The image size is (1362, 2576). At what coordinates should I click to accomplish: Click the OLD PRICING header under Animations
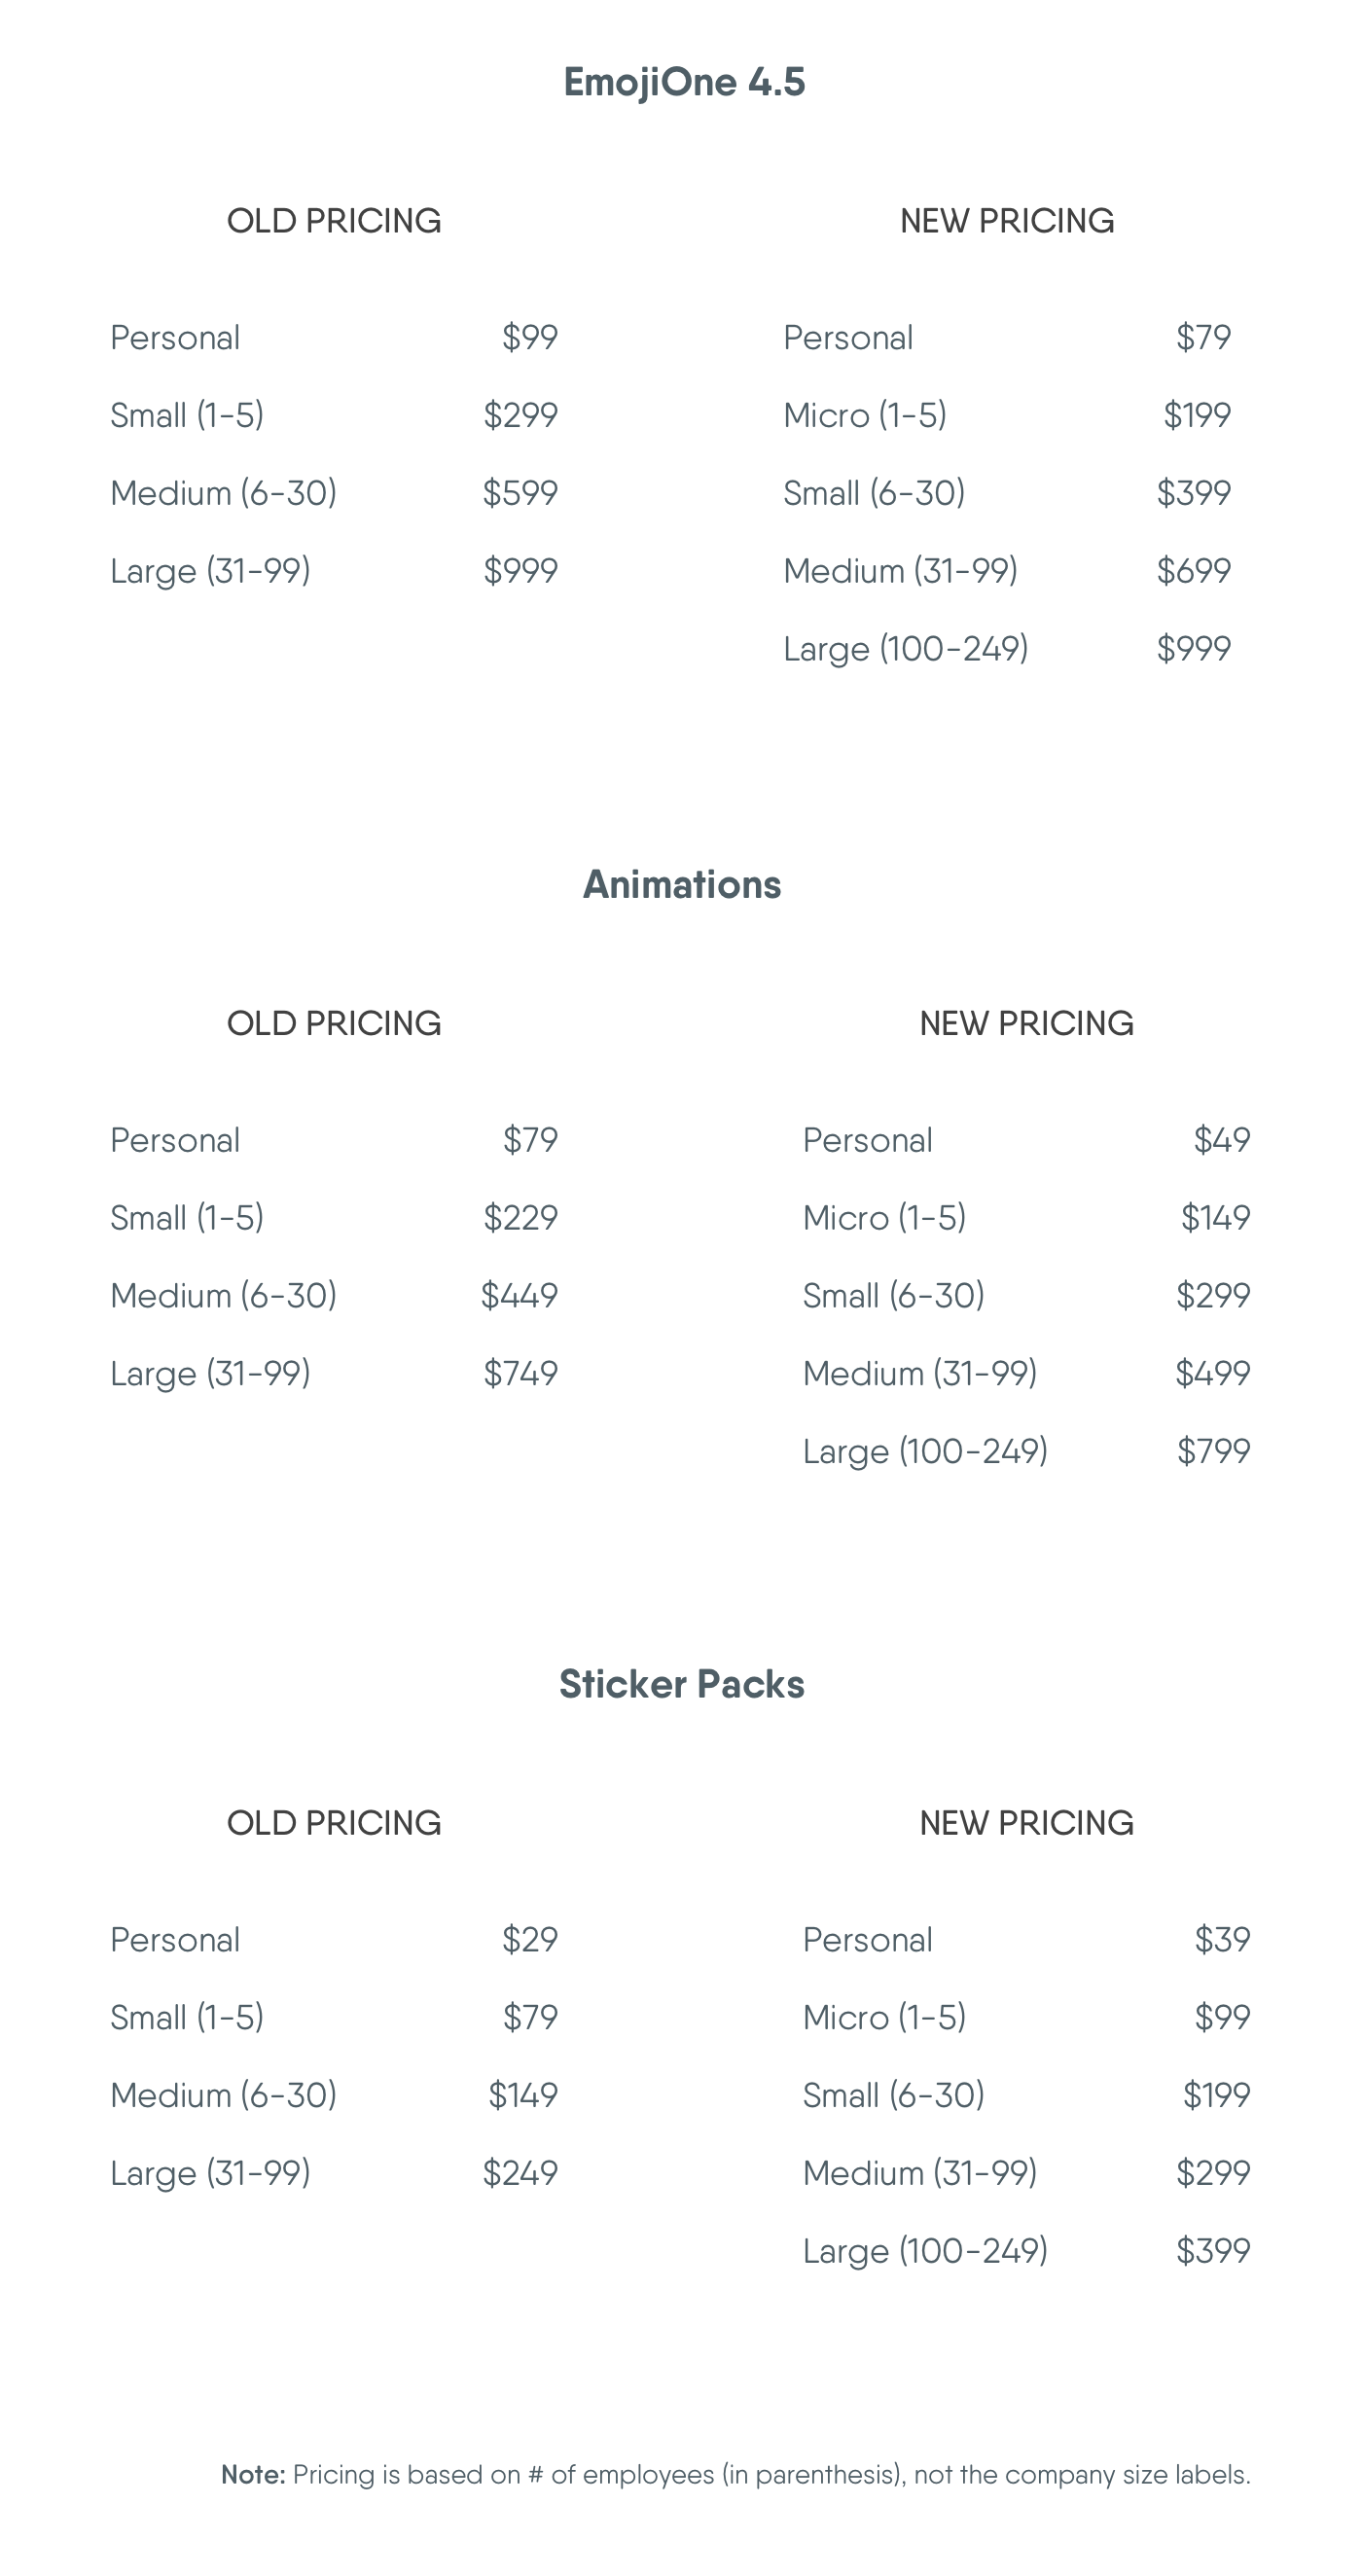coord(334,1023)
